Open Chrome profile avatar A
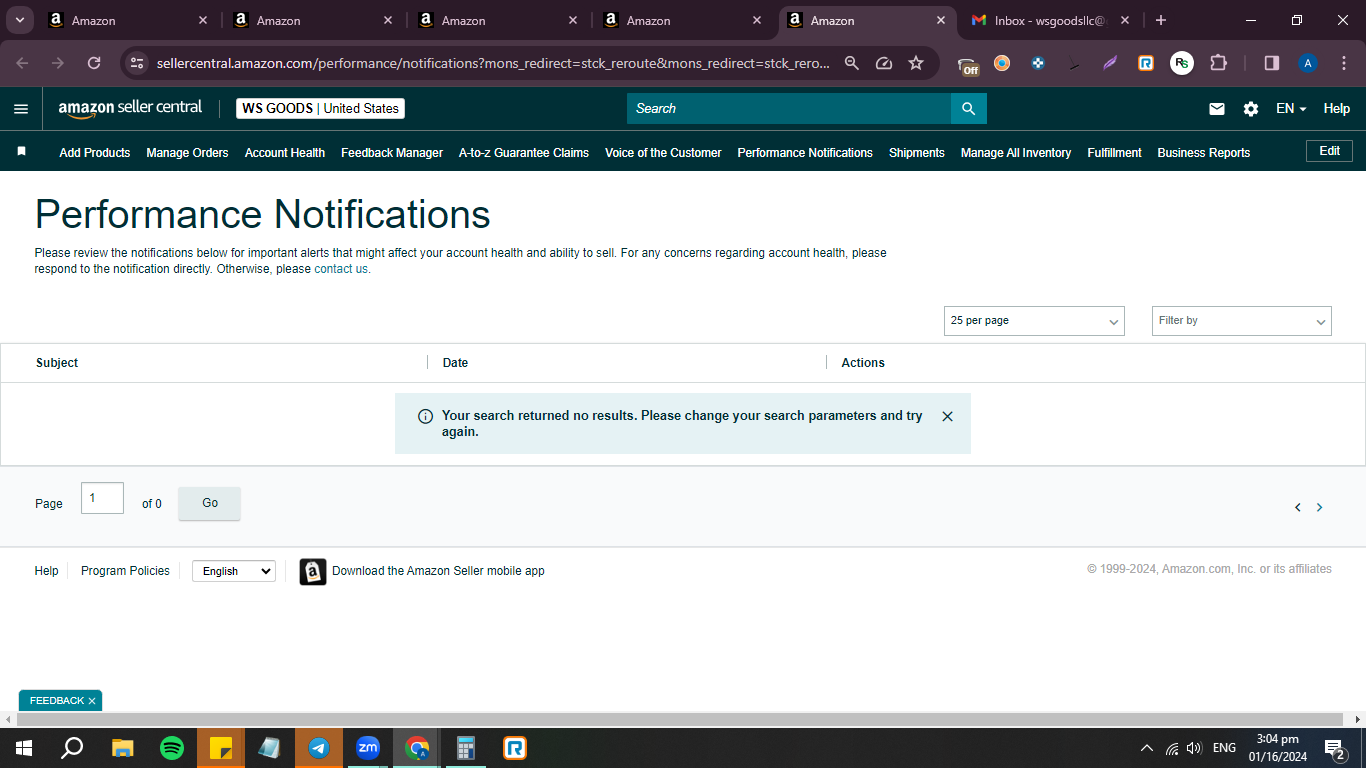Image resolution: width=1366 pixels, height=768 pixels. (1308, 63)
